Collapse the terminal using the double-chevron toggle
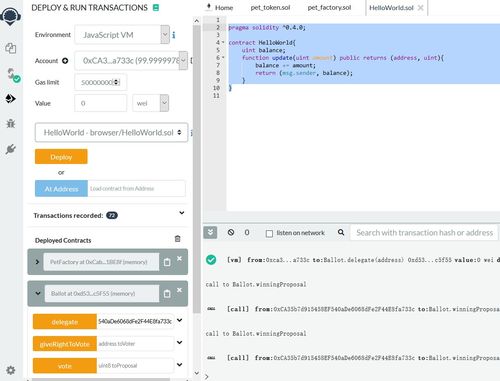The width and height of the screenshot is (500, 381). (210, 232)
